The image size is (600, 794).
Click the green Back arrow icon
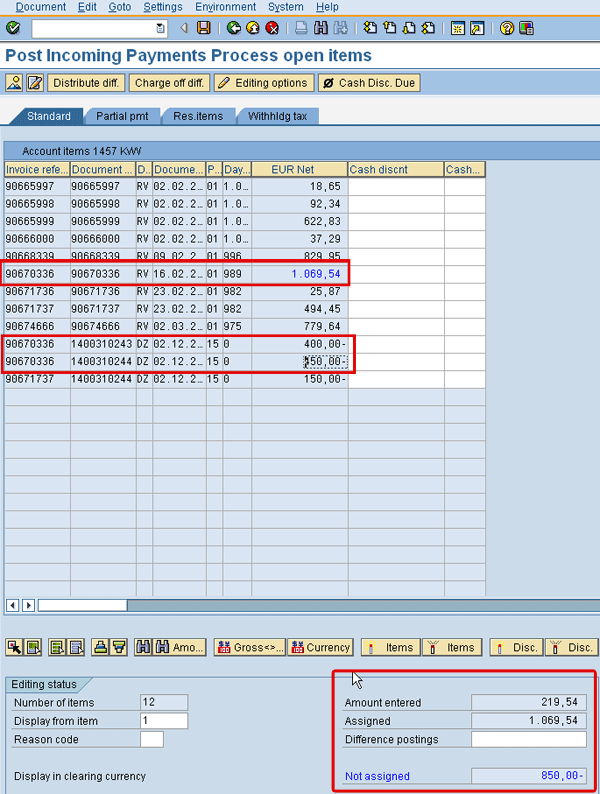point(233,28)
